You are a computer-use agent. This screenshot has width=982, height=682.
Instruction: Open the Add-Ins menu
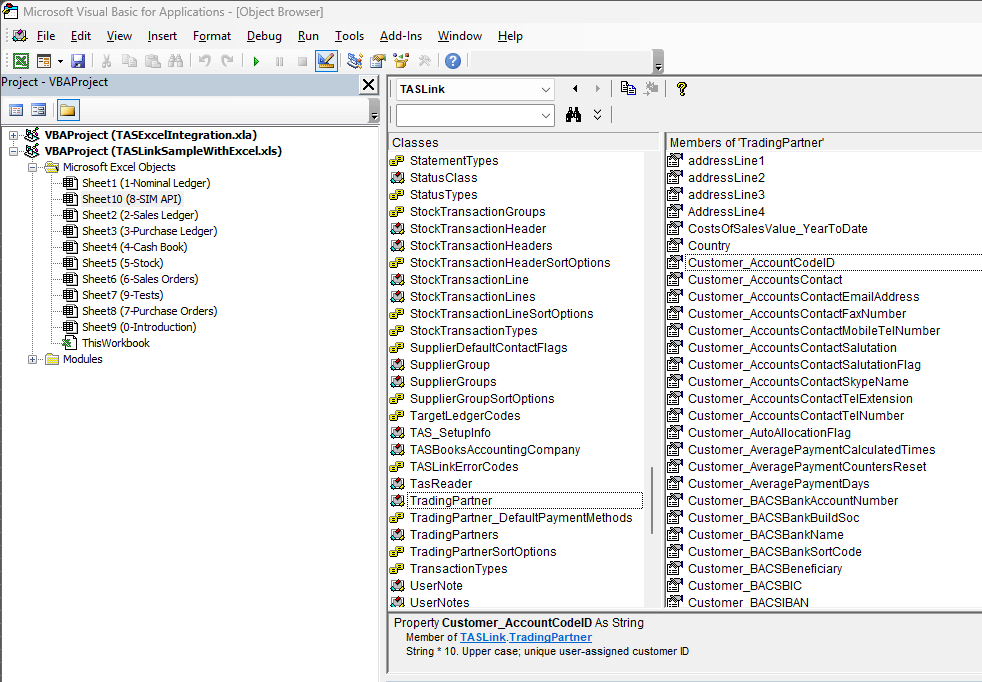[x=401, y=36]
